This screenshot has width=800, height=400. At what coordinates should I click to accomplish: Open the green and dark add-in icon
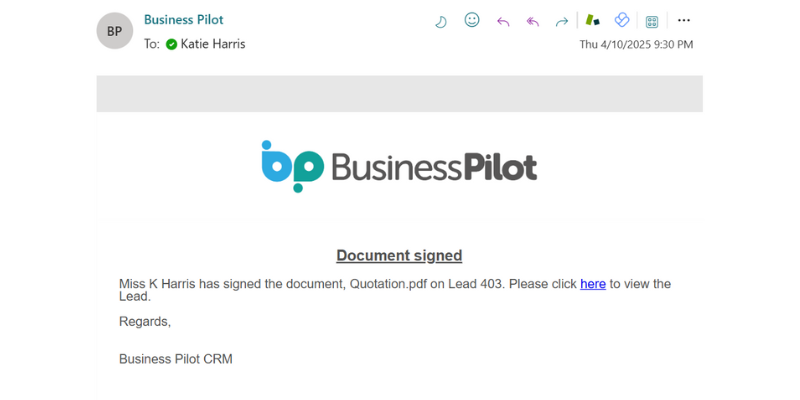[592, 20]
